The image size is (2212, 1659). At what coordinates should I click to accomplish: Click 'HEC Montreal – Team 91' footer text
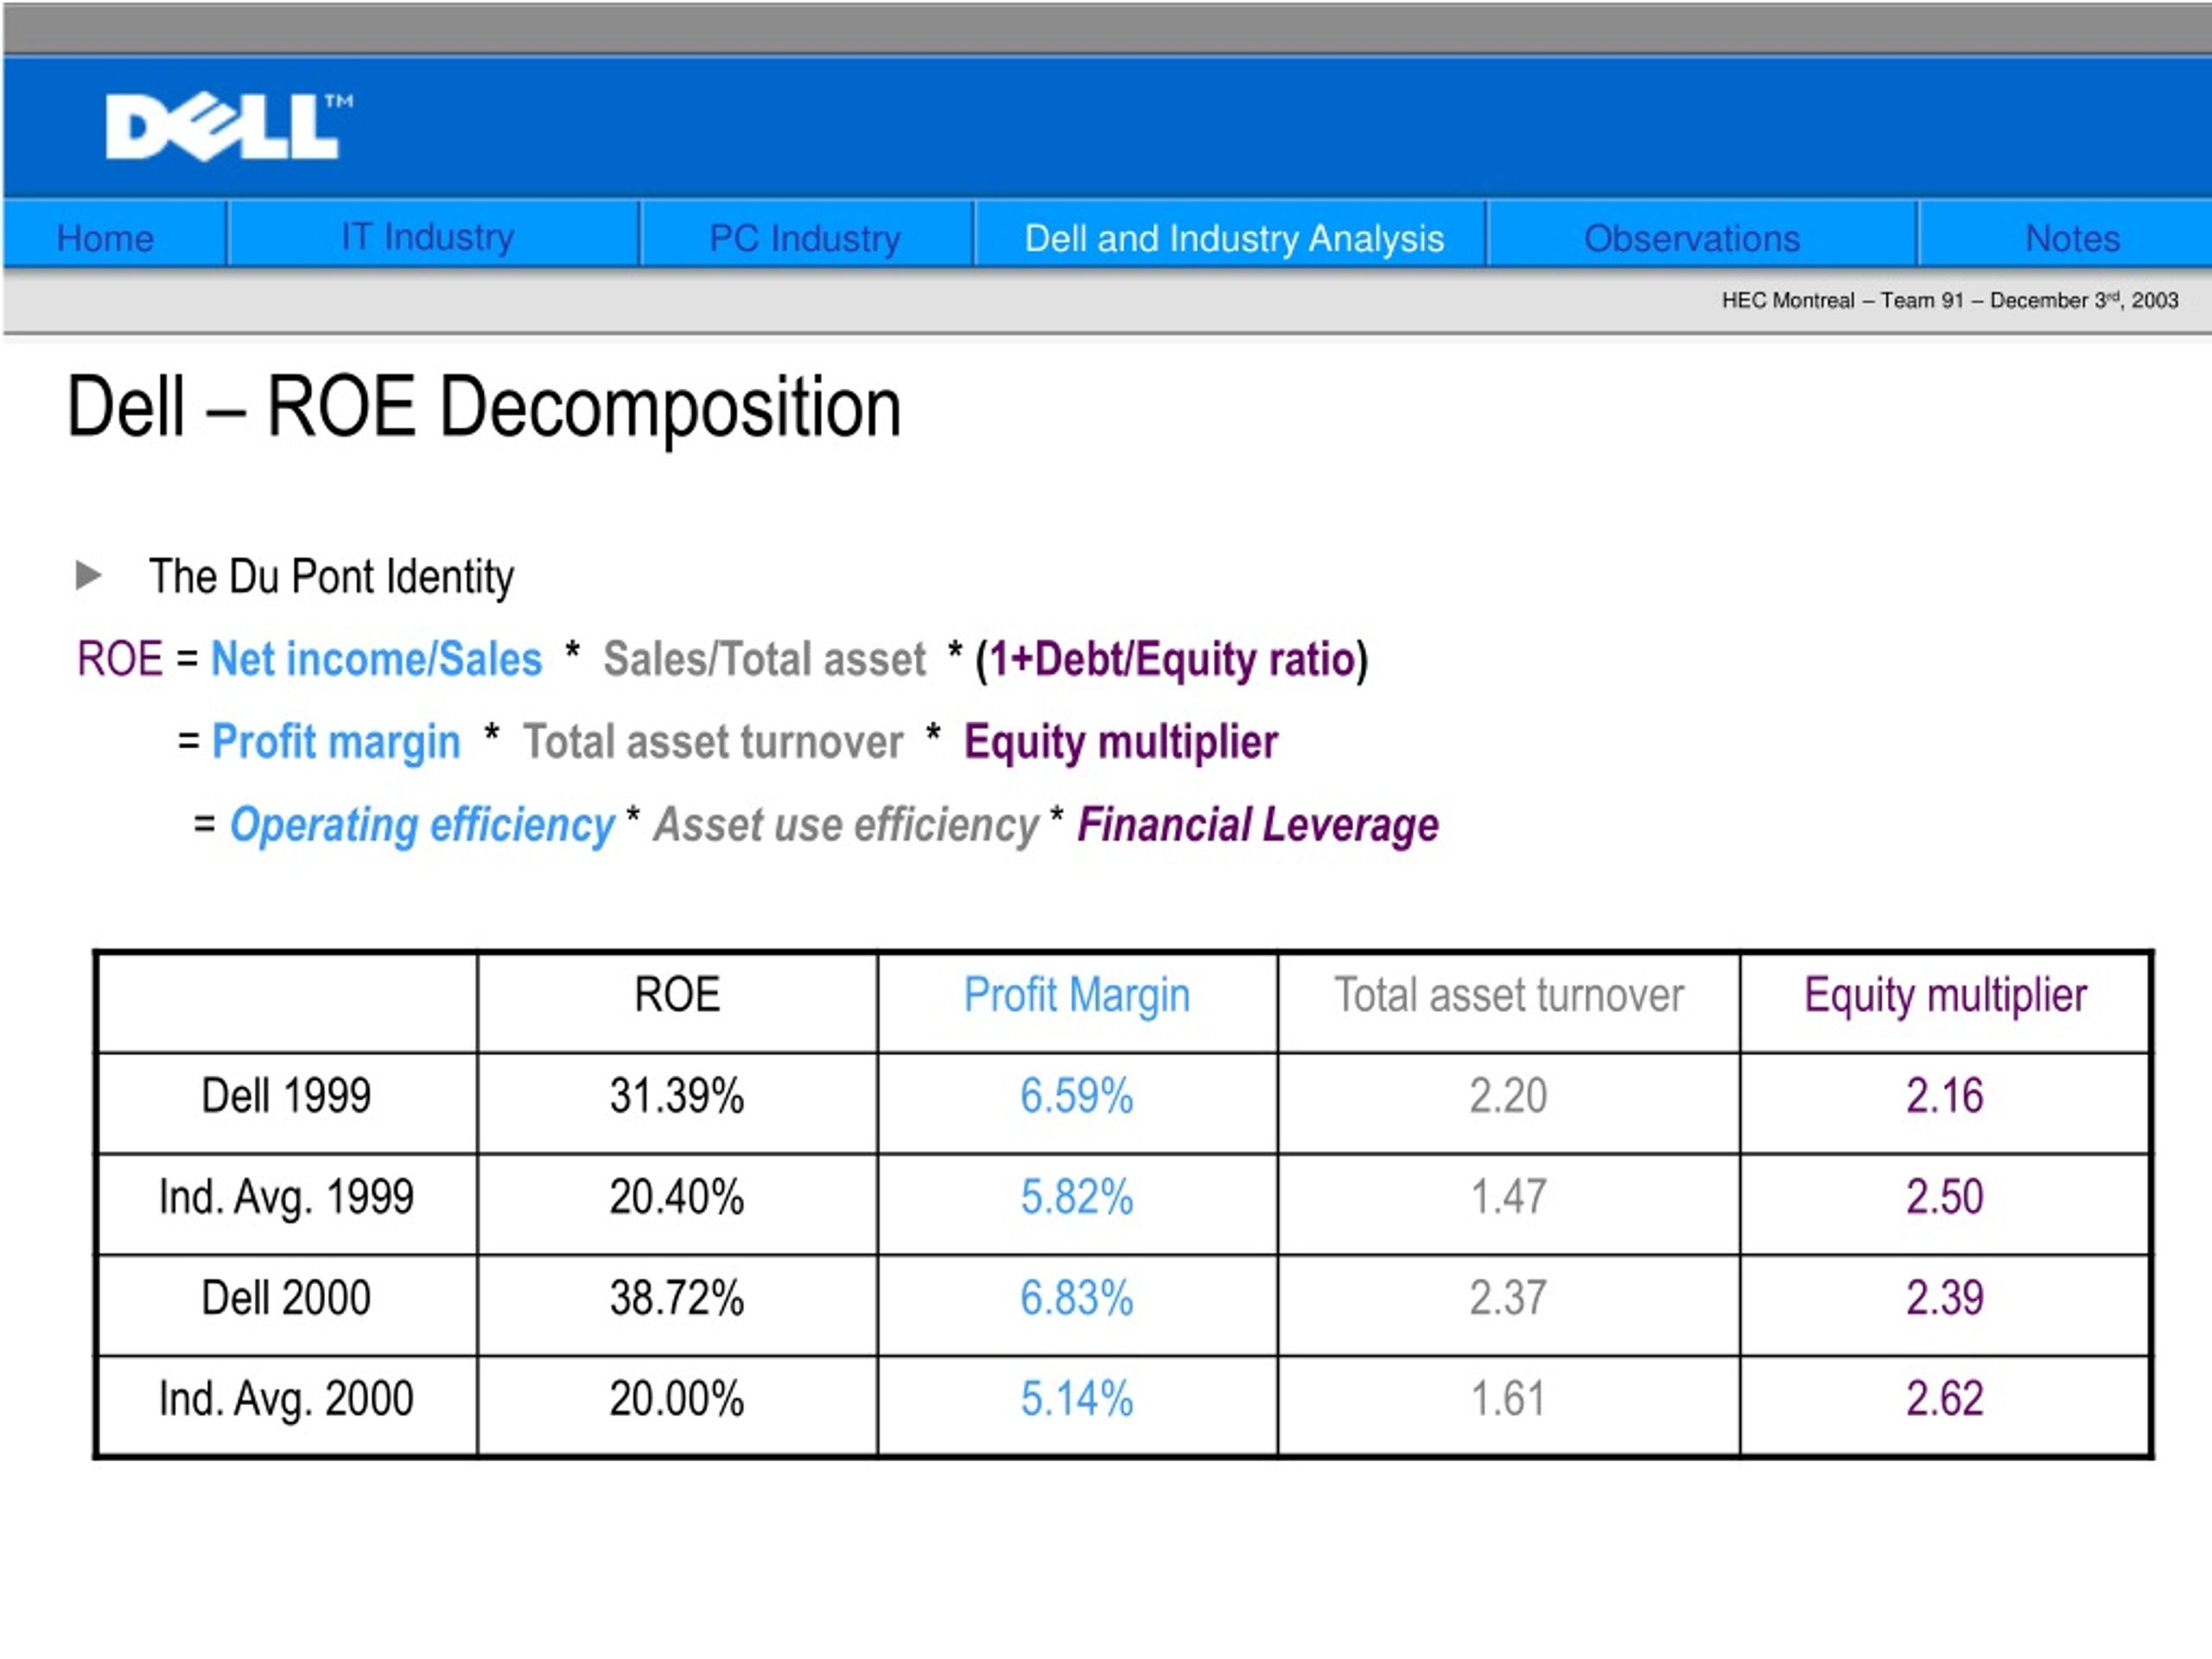[1843, 300]
